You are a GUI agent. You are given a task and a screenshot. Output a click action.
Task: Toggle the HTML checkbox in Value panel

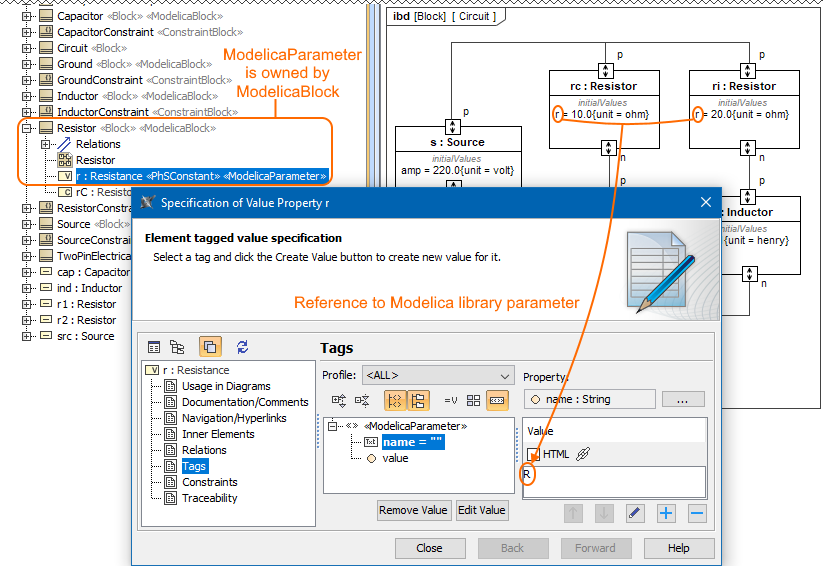[533, 454]
